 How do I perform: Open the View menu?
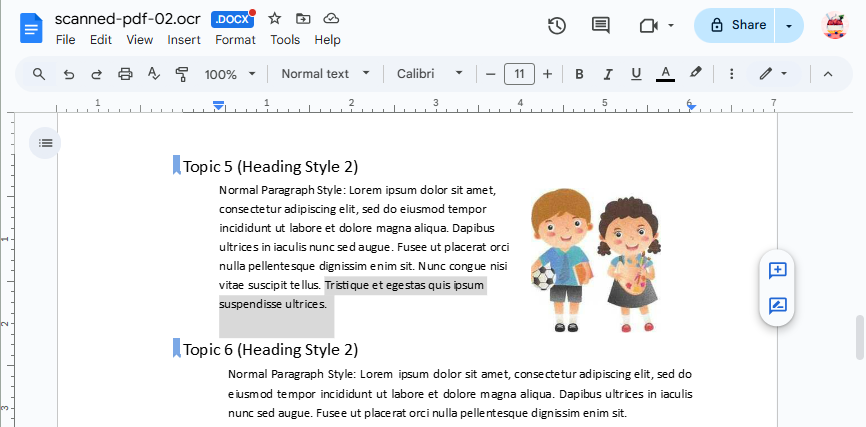click(140, 40)
